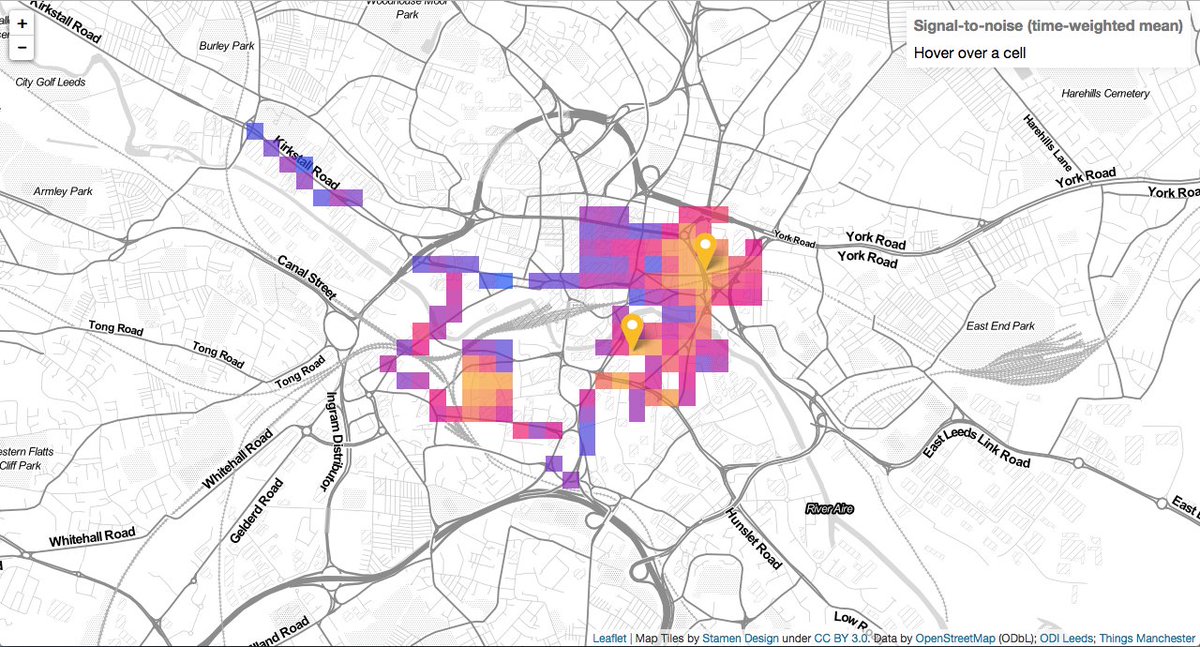1200x647 pixels.
Task: Select the lower yellow gateway marker
Action: click(631, 332)
